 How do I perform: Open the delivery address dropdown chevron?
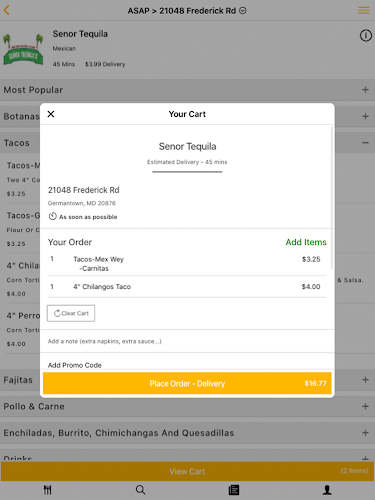[243, 11]
